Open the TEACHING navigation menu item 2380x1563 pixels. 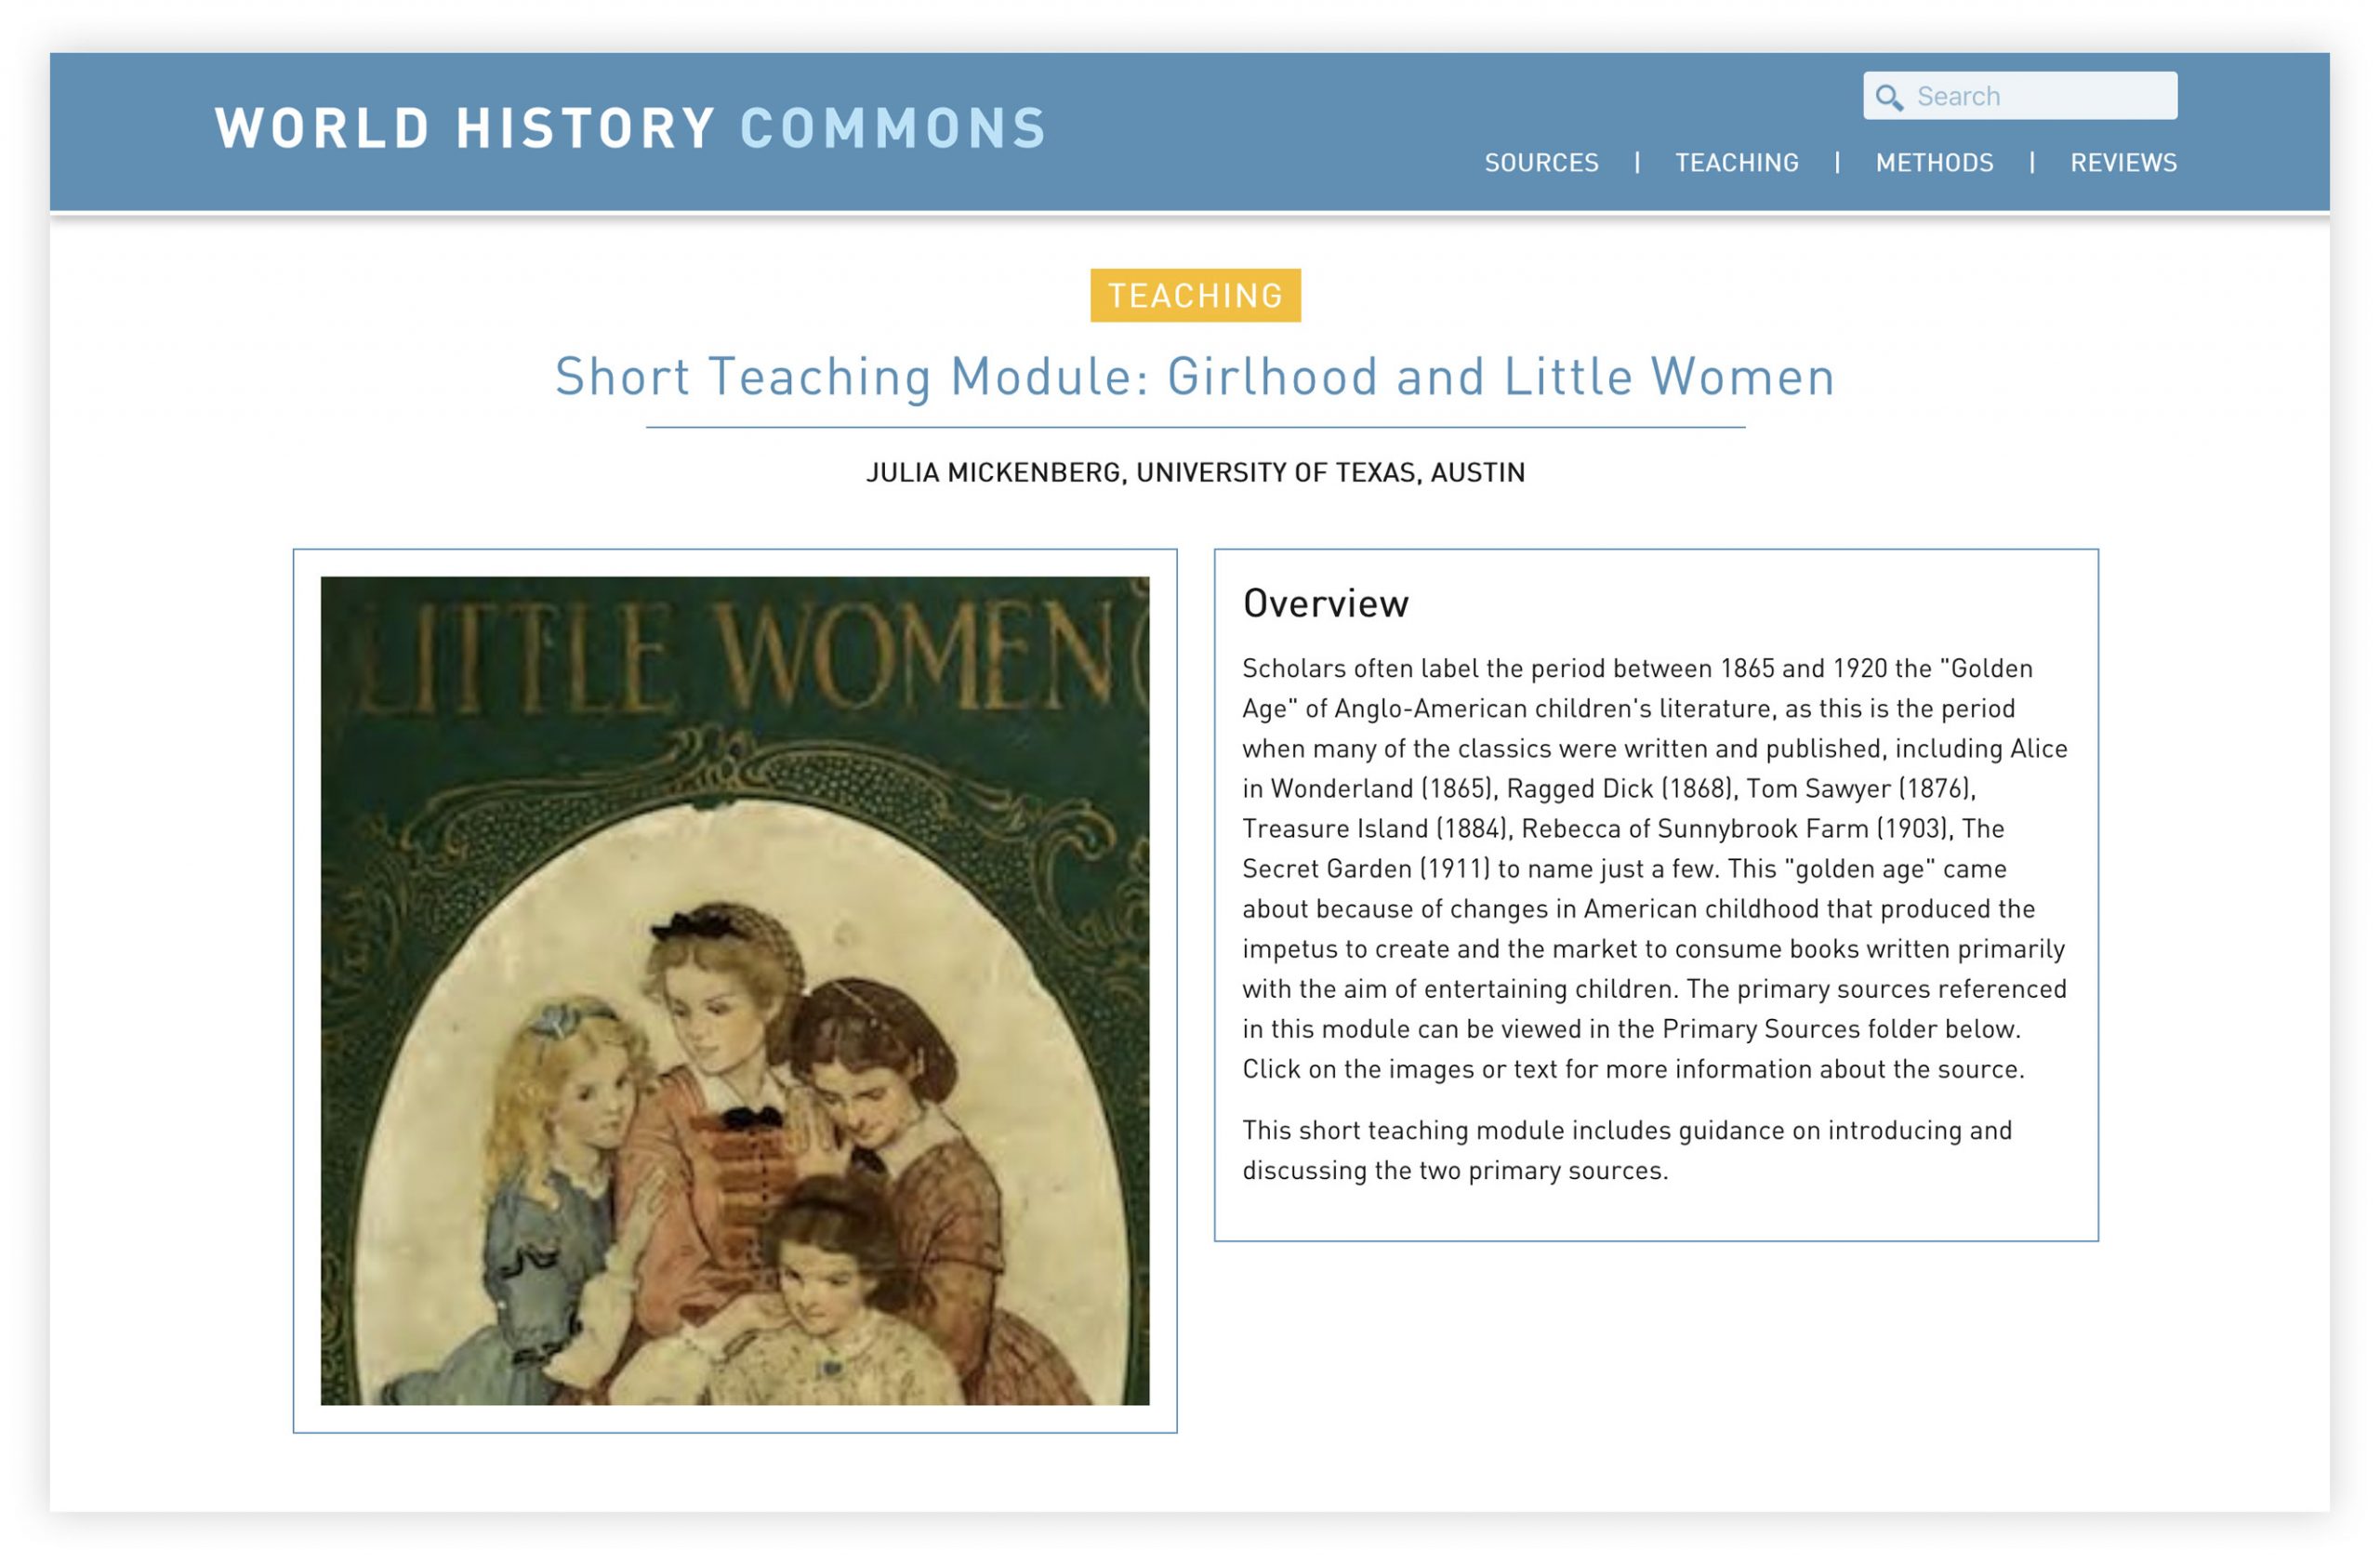click(1737, 163)
